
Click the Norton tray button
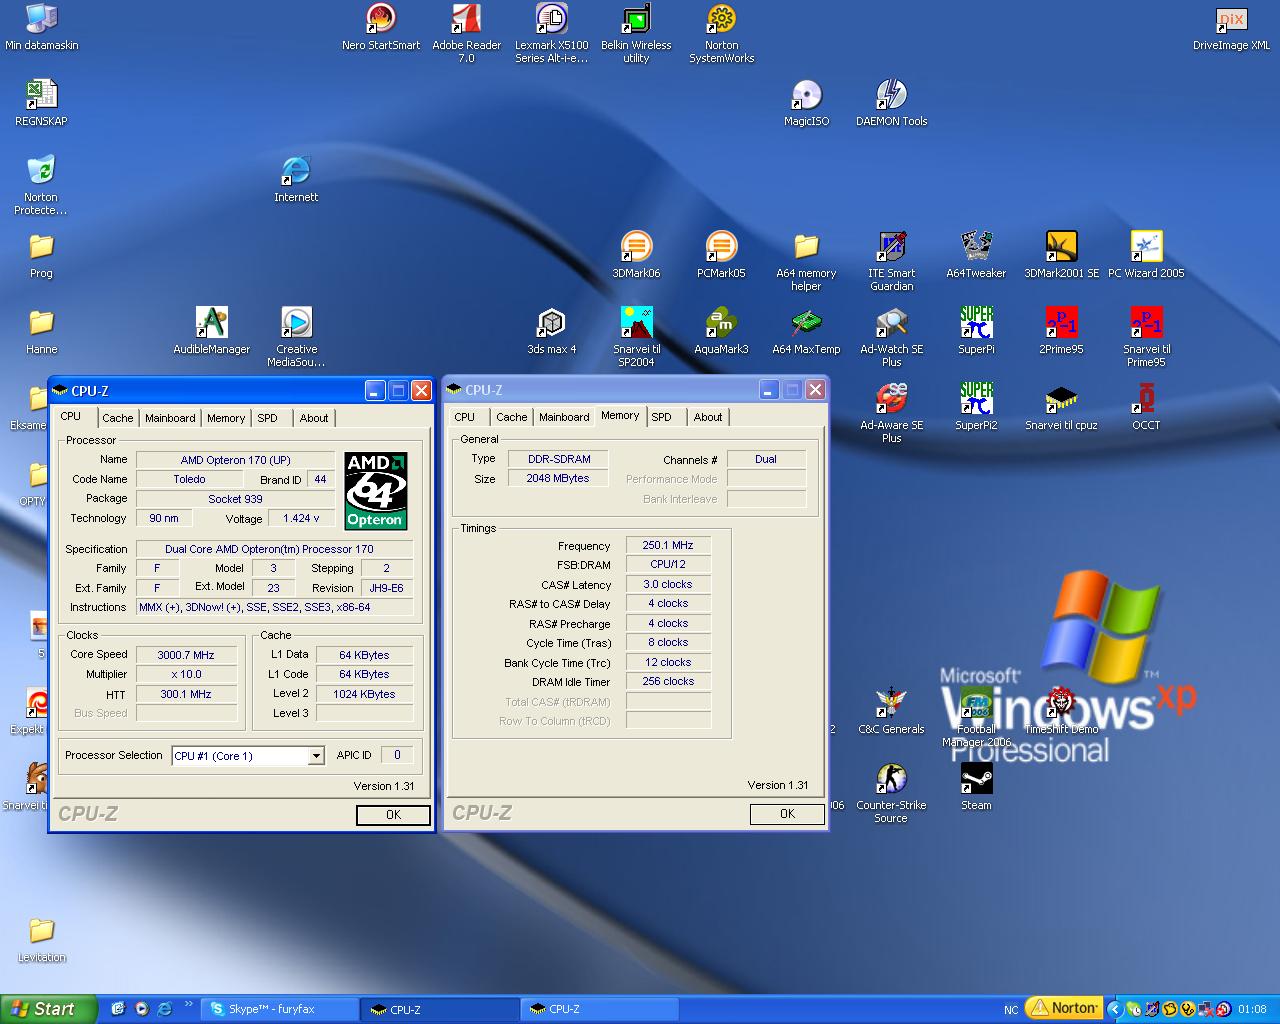point(1065,1008)
